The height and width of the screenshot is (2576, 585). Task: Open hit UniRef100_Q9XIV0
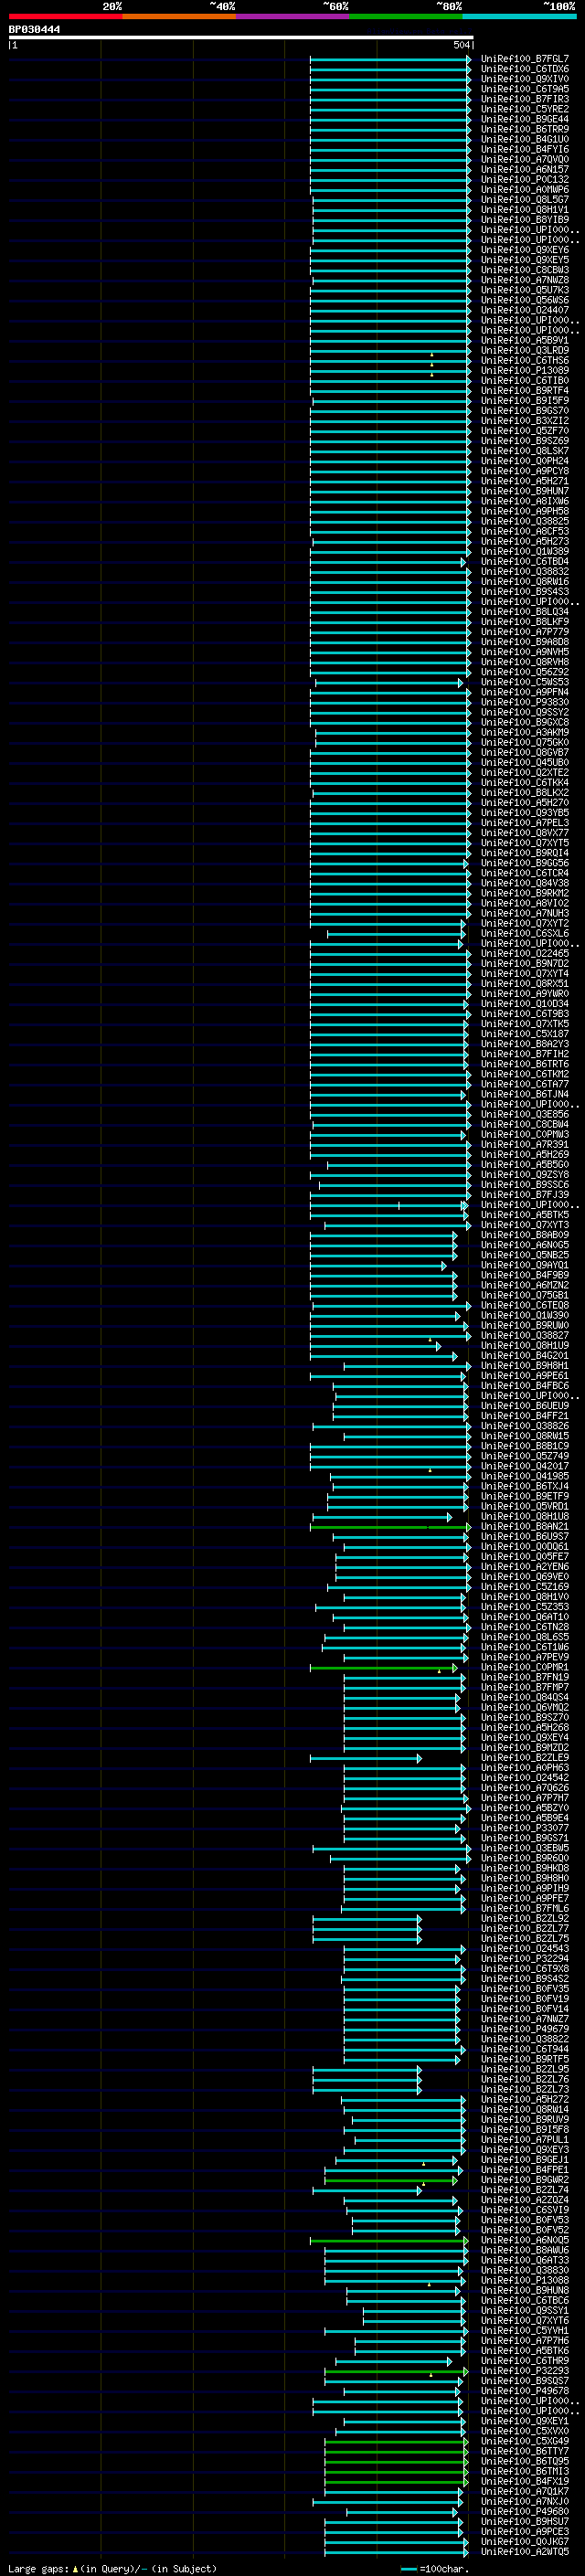pyautogui.click(x=525, y=79)
